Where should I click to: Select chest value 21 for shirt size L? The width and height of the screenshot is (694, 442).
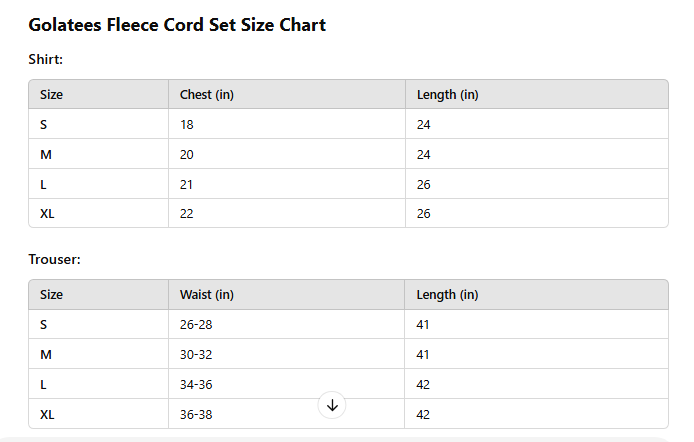click(x=187, y=185)
